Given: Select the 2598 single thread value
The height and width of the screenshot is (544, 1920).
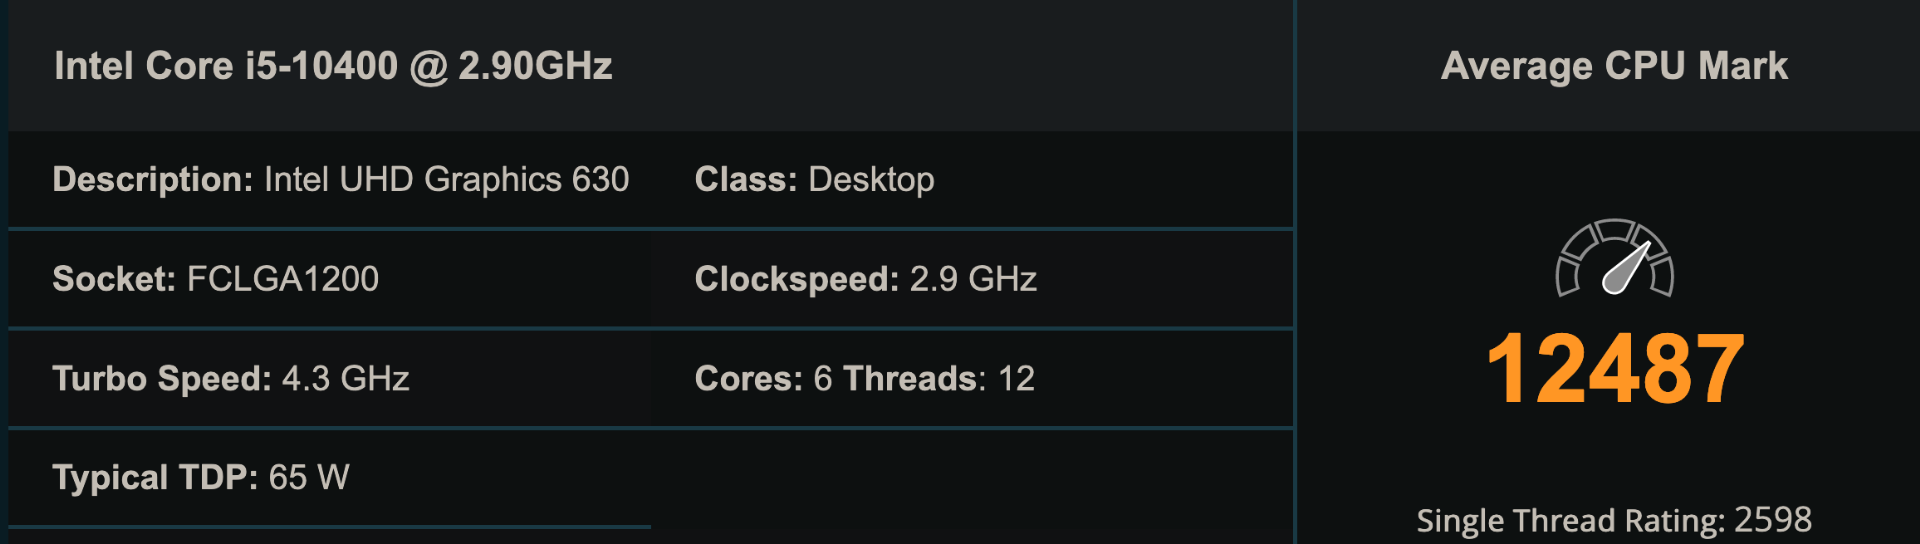Looking at the screenshot, I should pos(1772,520).
